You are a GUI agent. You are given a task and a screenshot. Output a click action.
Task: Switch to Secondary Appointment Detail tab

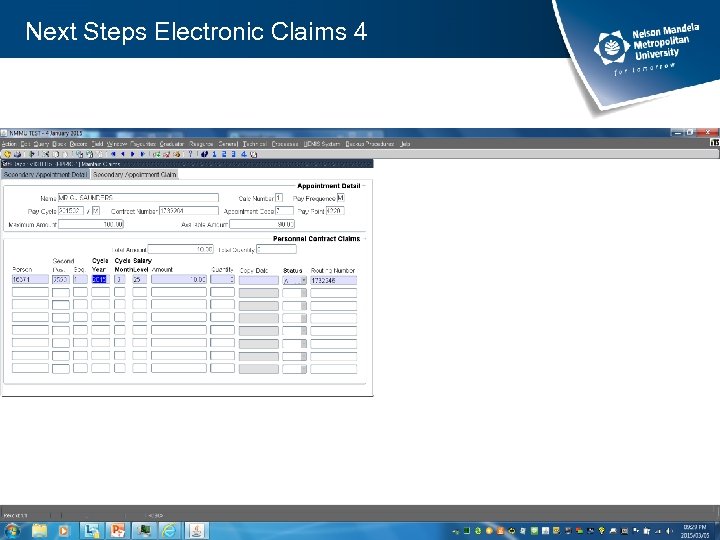tap(45, 174)
